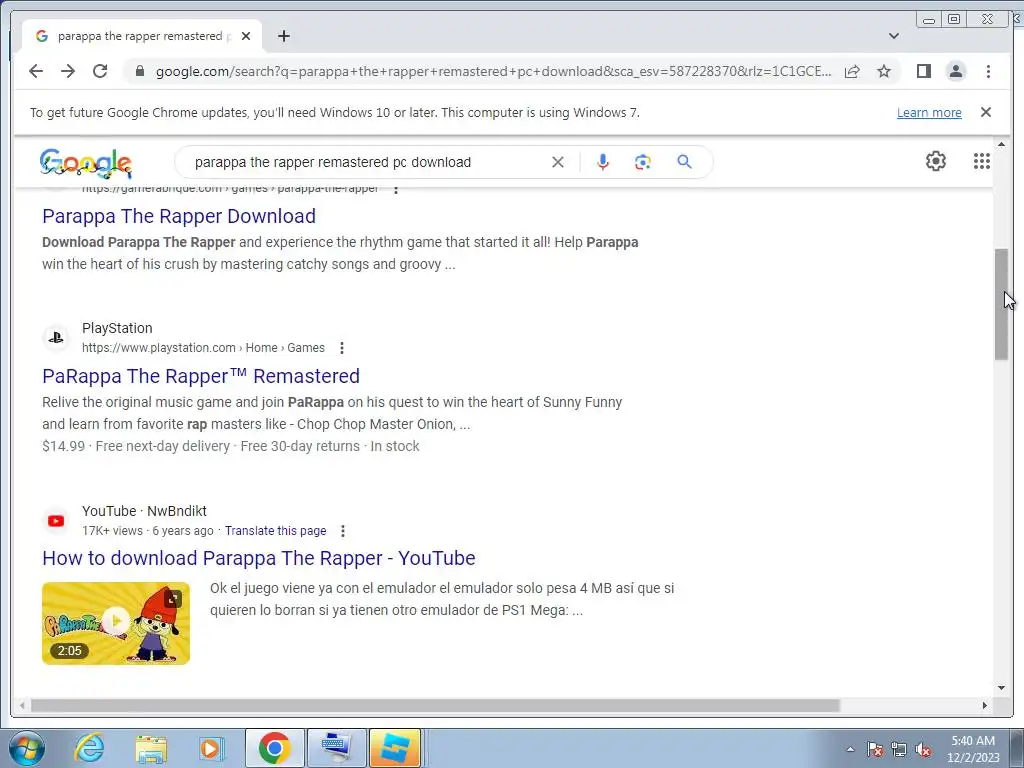Bookmark this page with the star

884,71
